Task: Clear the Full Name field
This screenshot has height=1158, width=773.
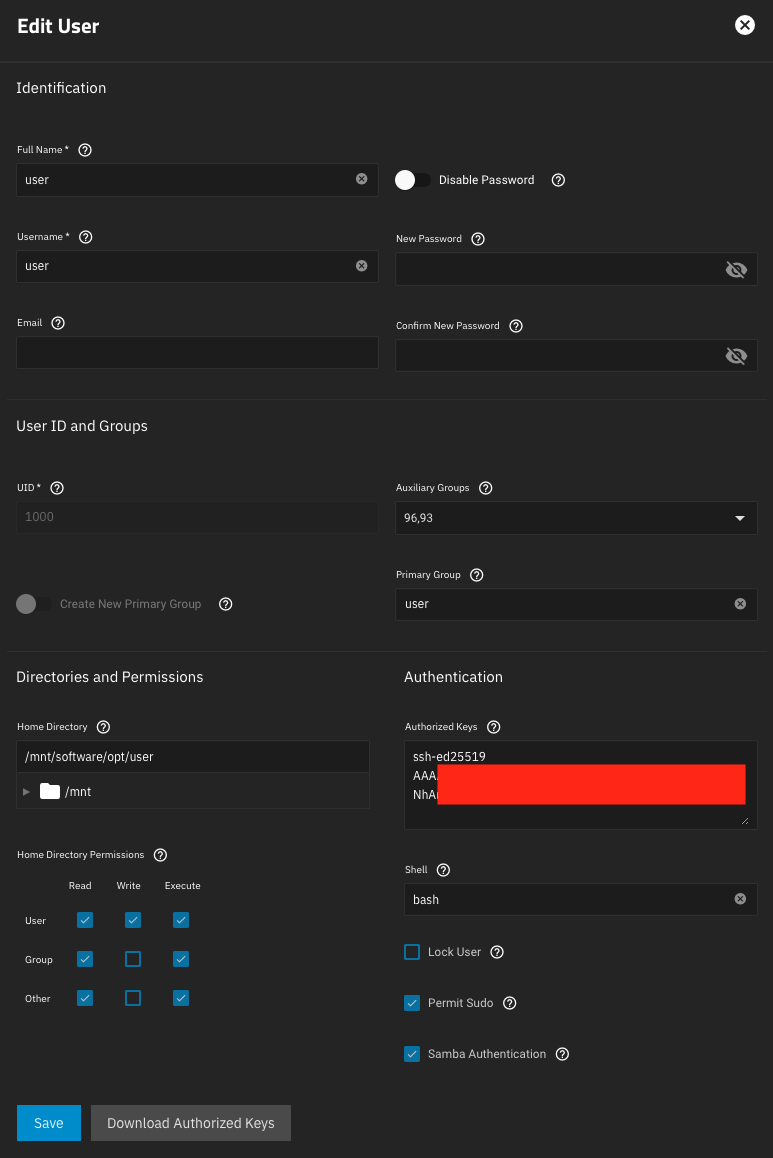Action: pos(362,180)
